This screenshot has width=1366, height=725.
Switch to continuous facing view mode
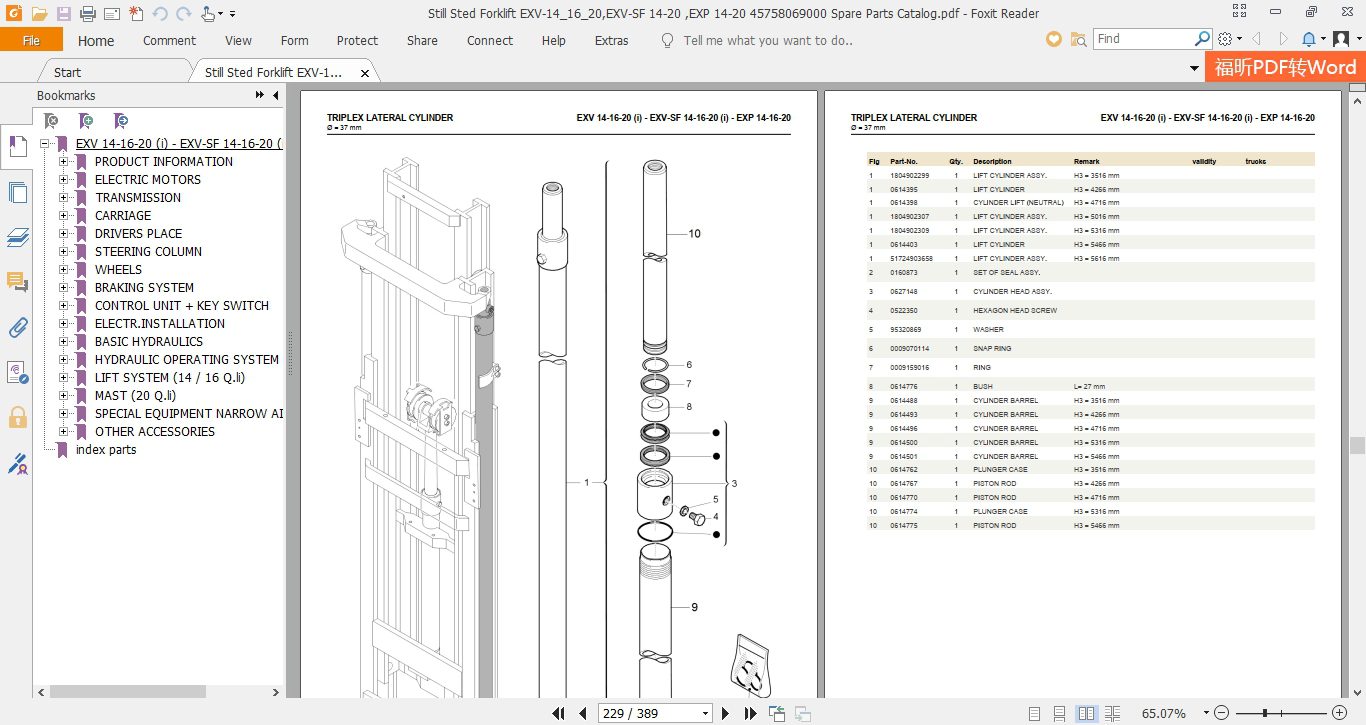(x=1114, y=713)
